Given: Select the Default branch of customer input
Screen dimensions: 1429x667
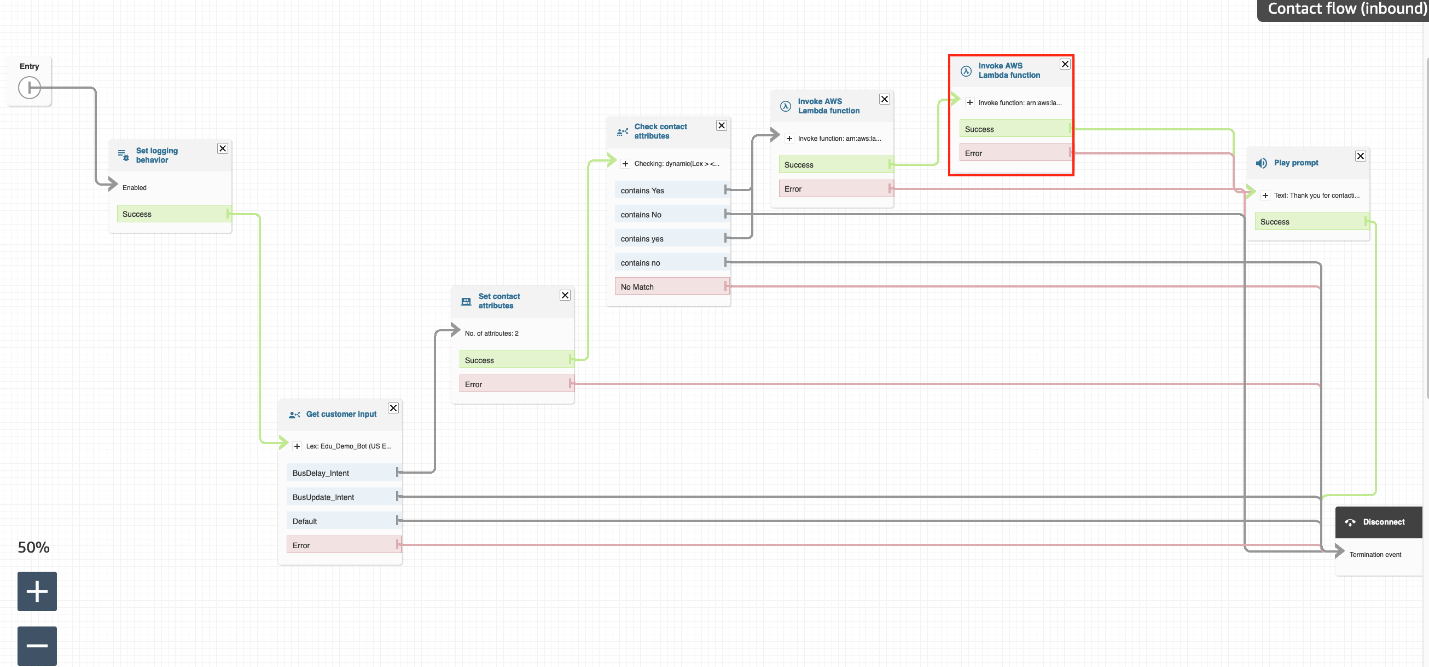Looking at the screenshot, I should [341, 521].
